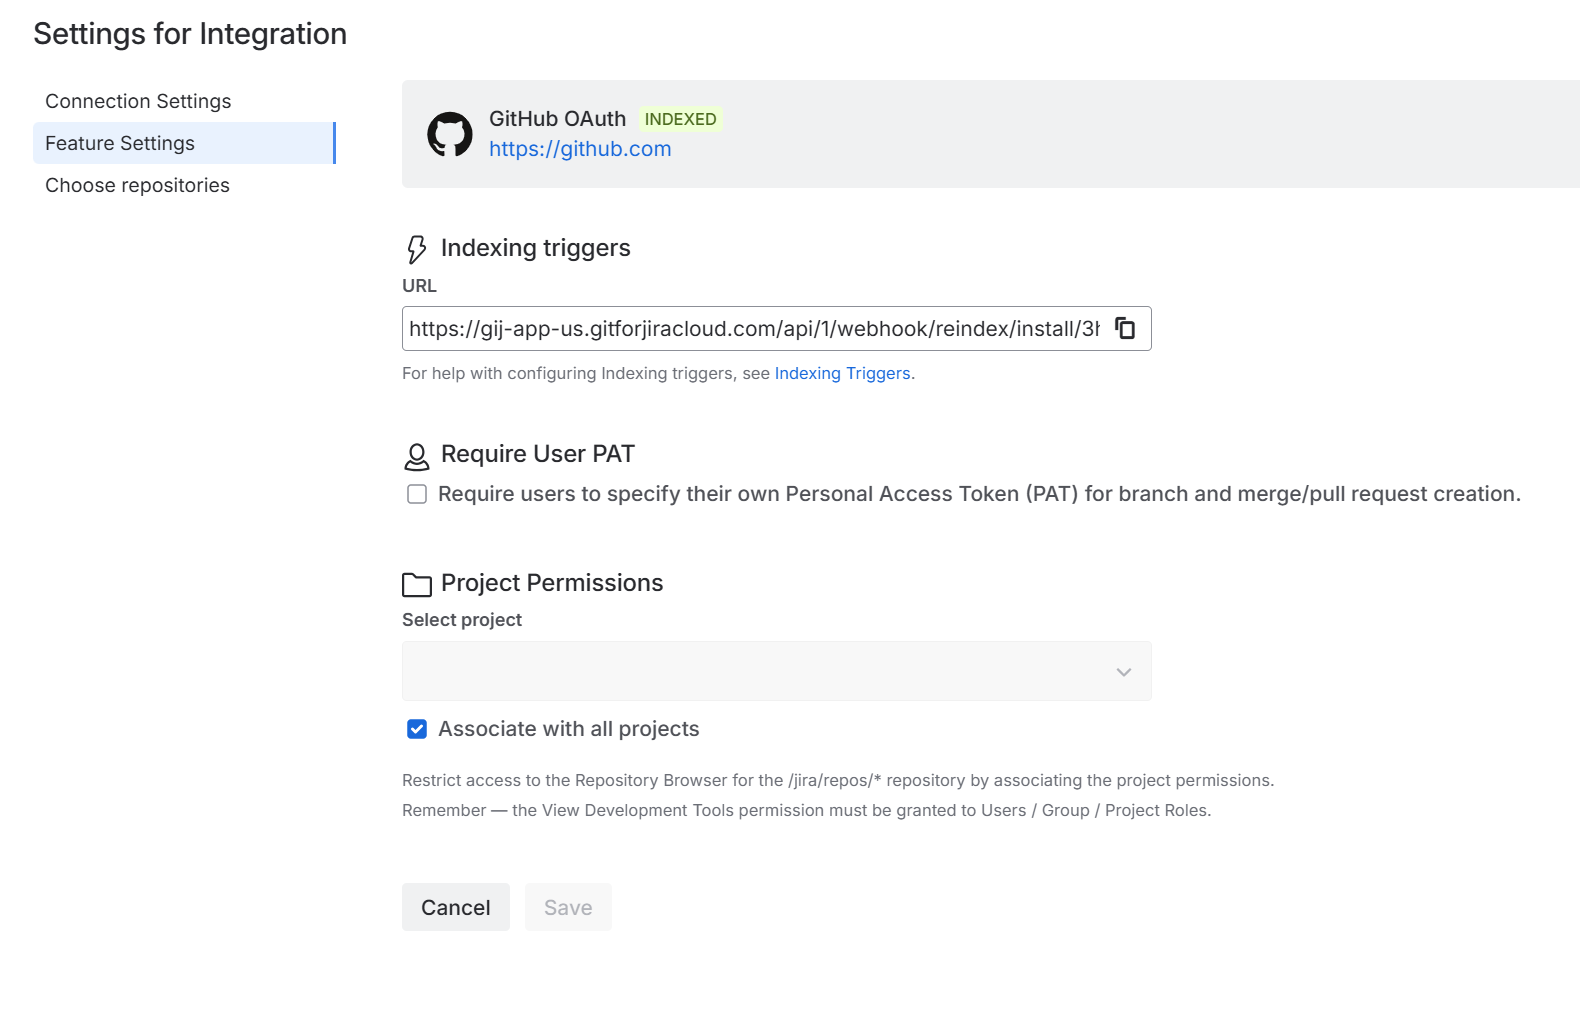Open the Select project dropdown field
This screenshot has height=1017, width=1580.
pyautogui.click(x=760, y=671)
